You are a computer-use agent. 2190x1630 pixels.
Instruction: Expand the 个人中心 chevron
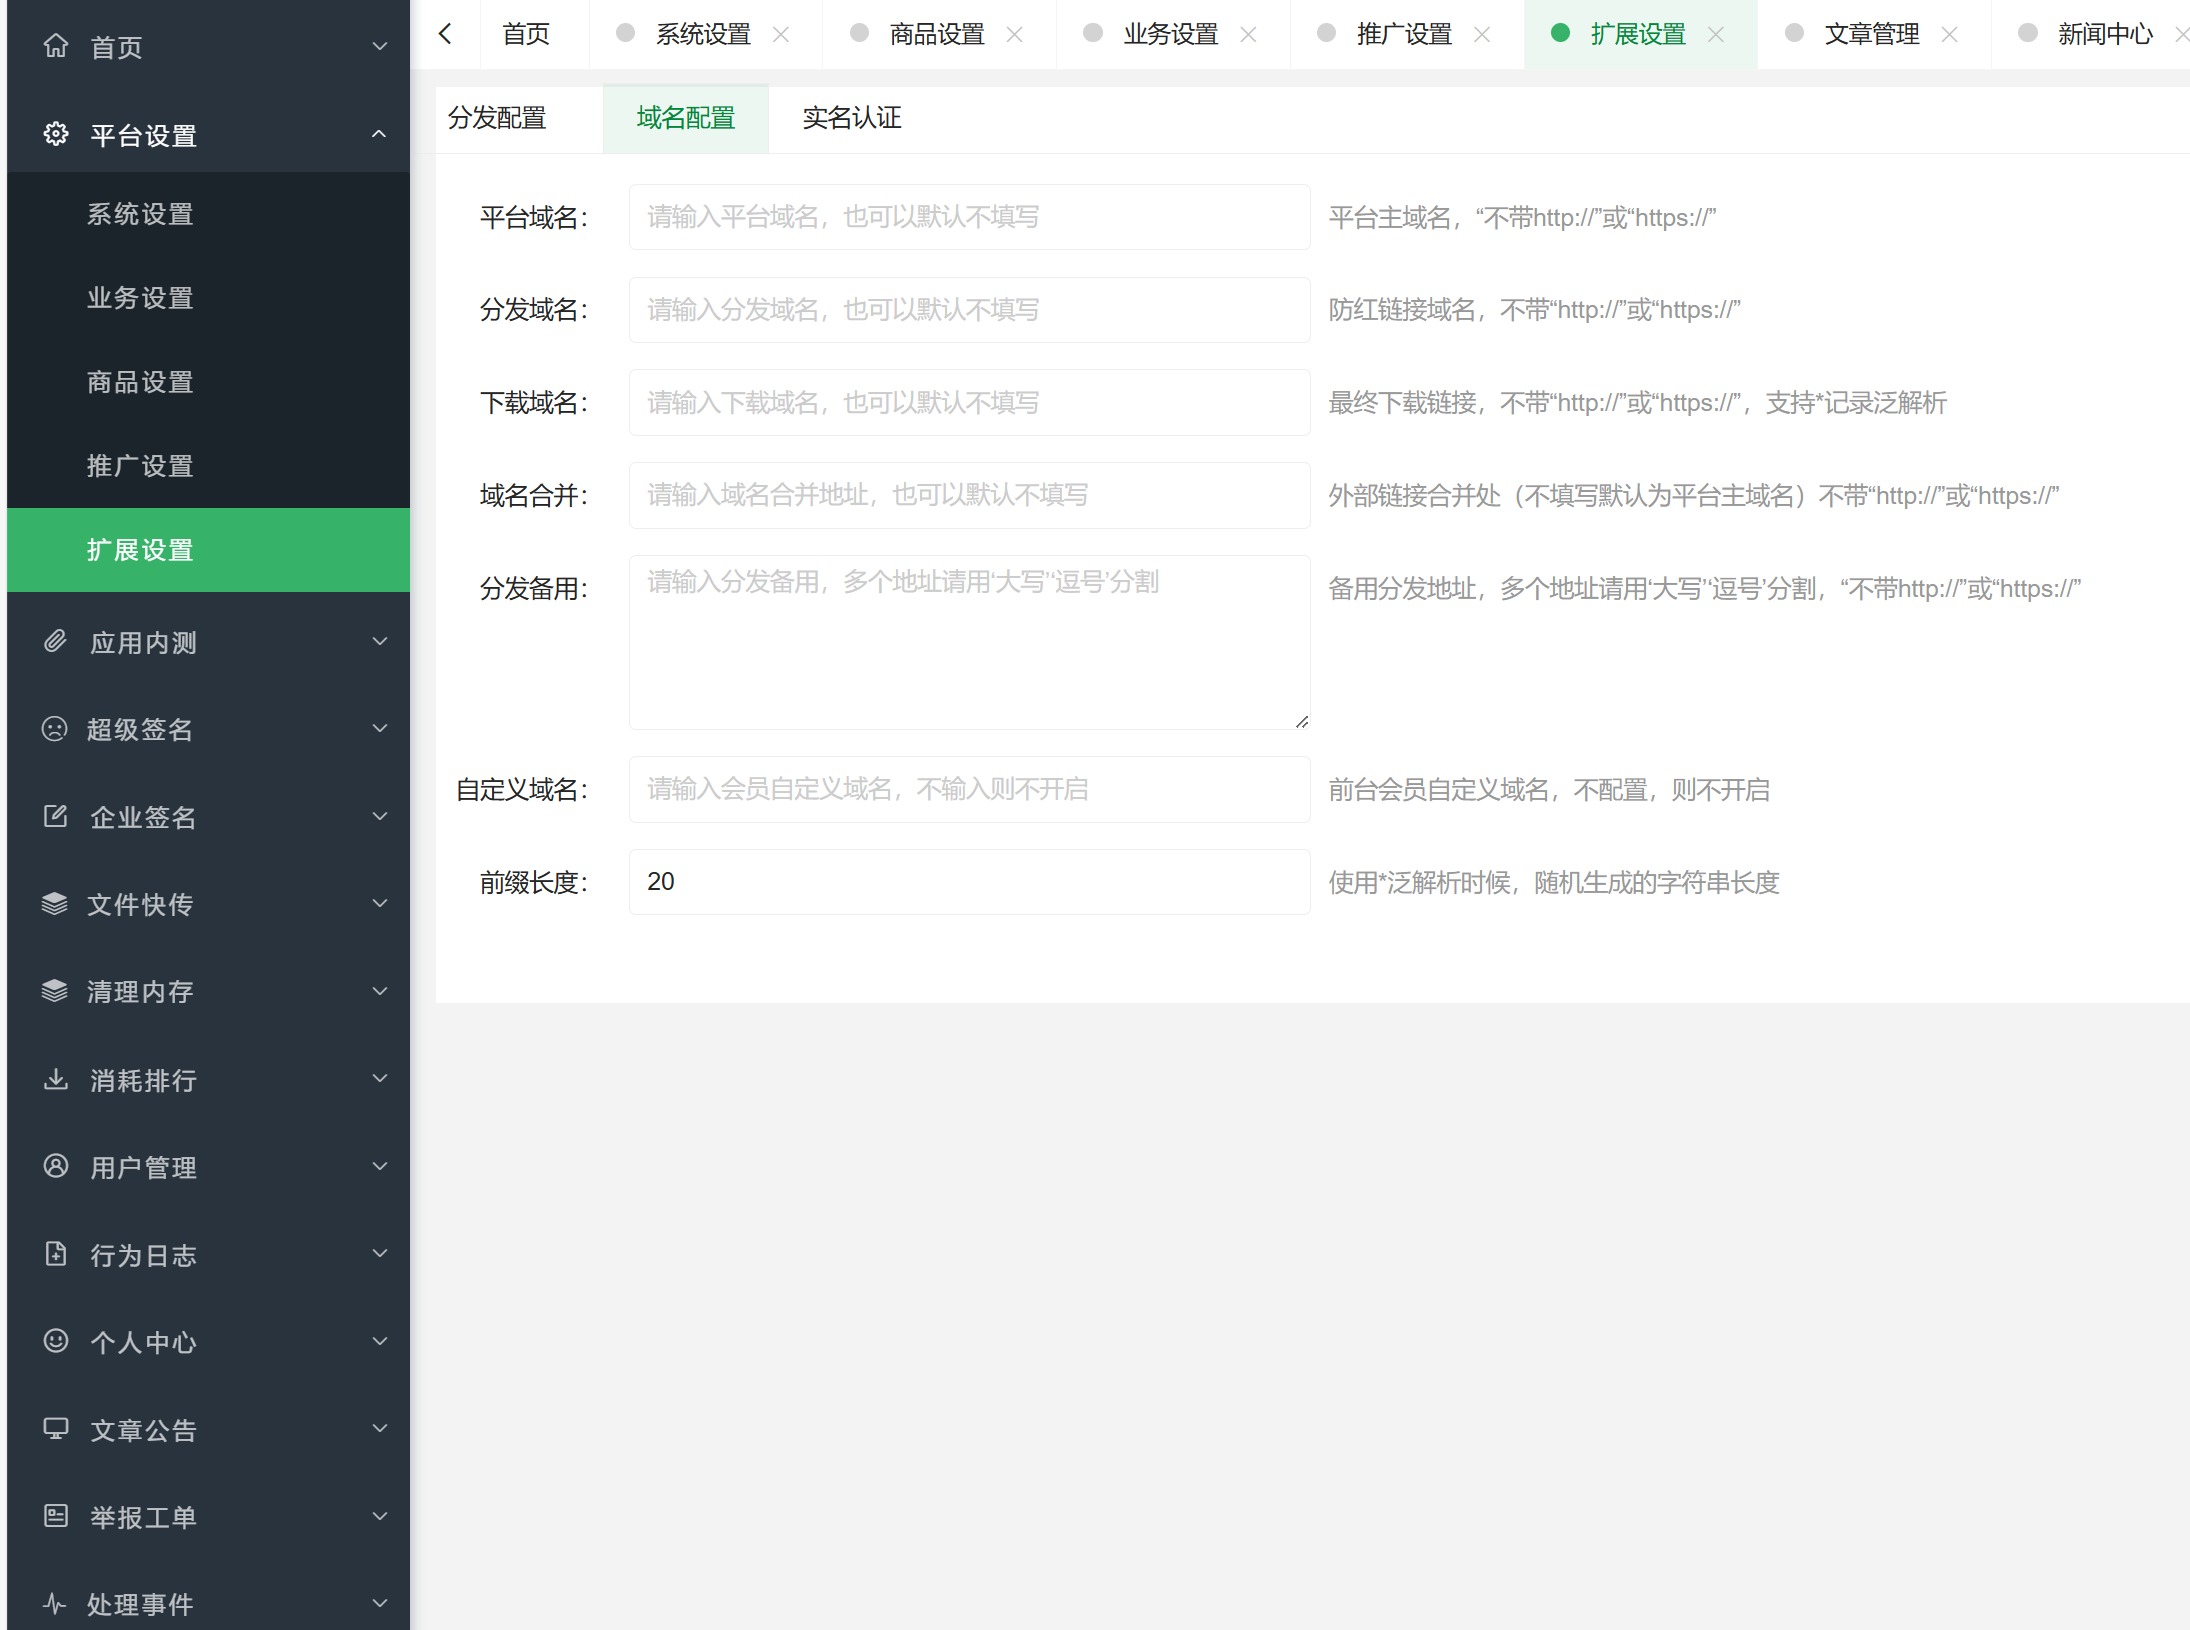[379, 1341]
